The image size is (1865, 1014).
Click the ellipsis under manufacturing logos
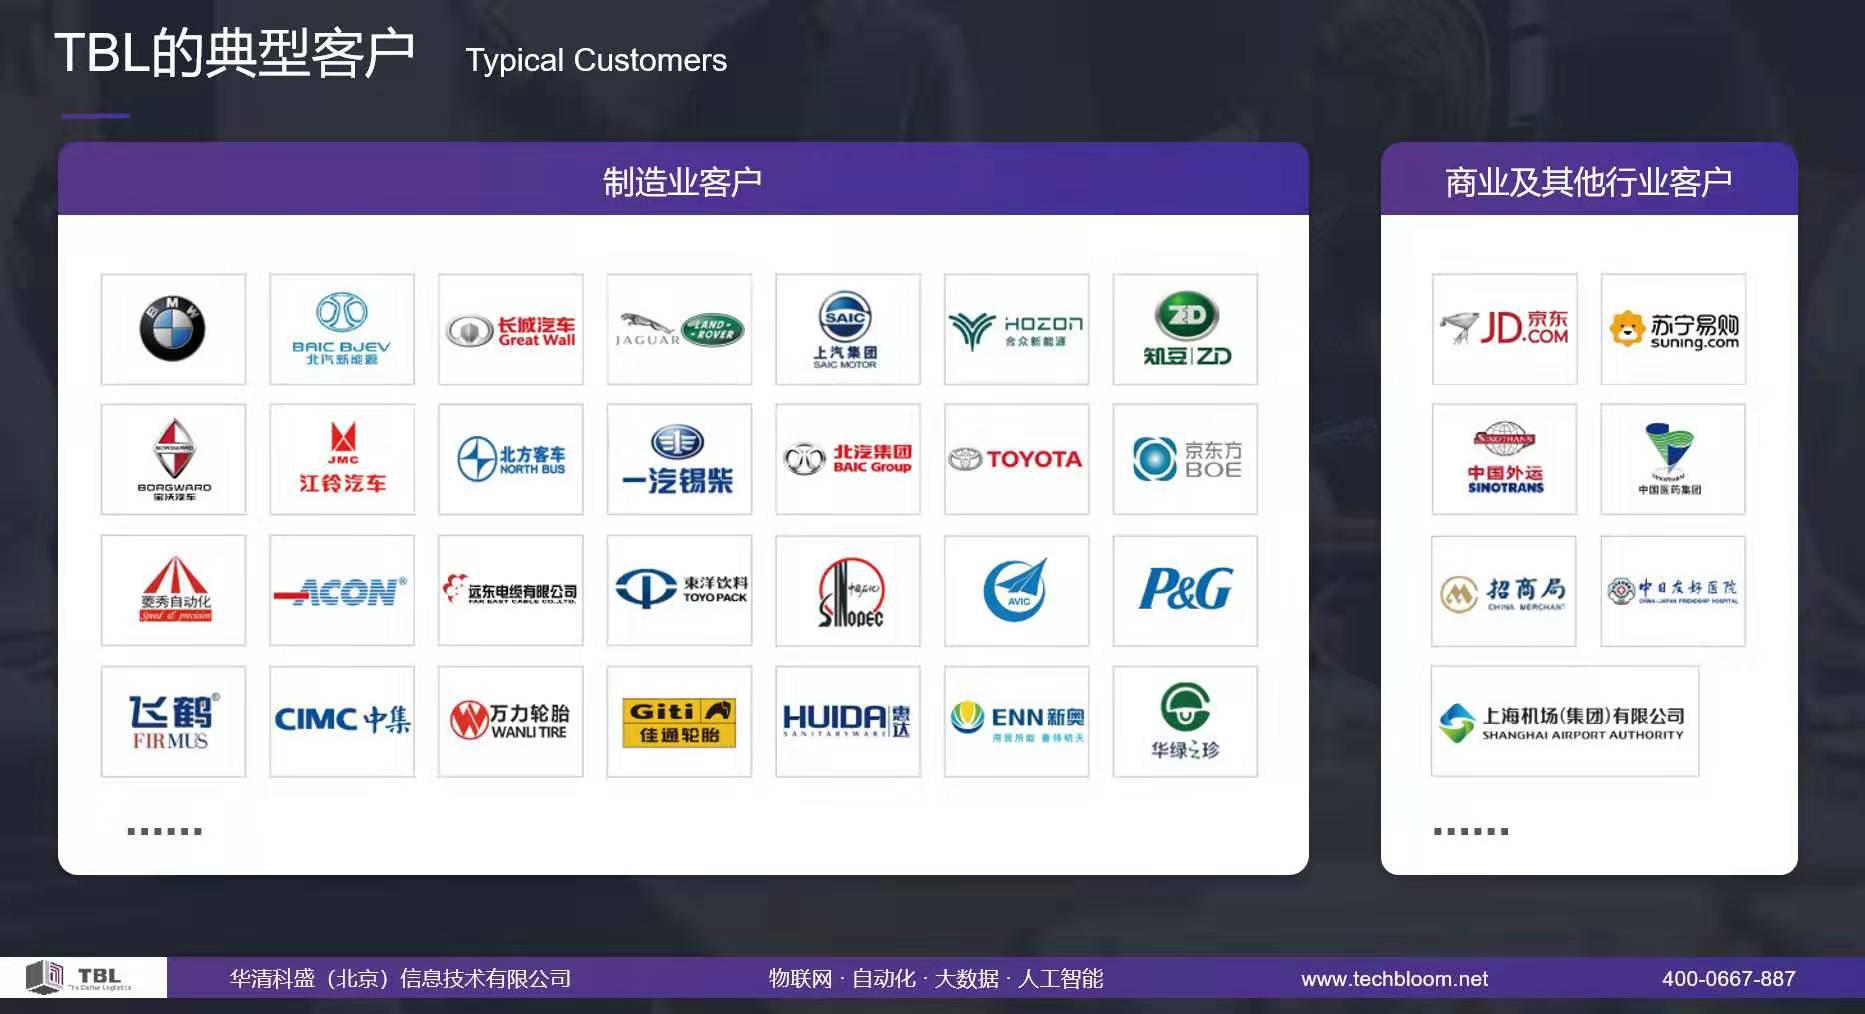tap(165, 831)
